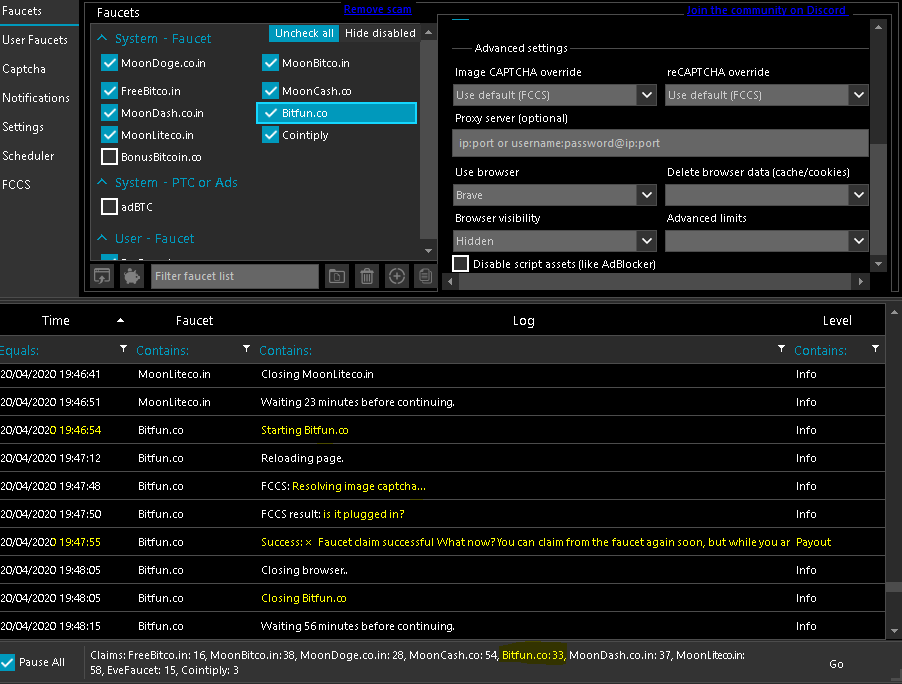Open the Time column filter funnel
This screenshot has width=902, height=684.
click(x=123, y=349)
